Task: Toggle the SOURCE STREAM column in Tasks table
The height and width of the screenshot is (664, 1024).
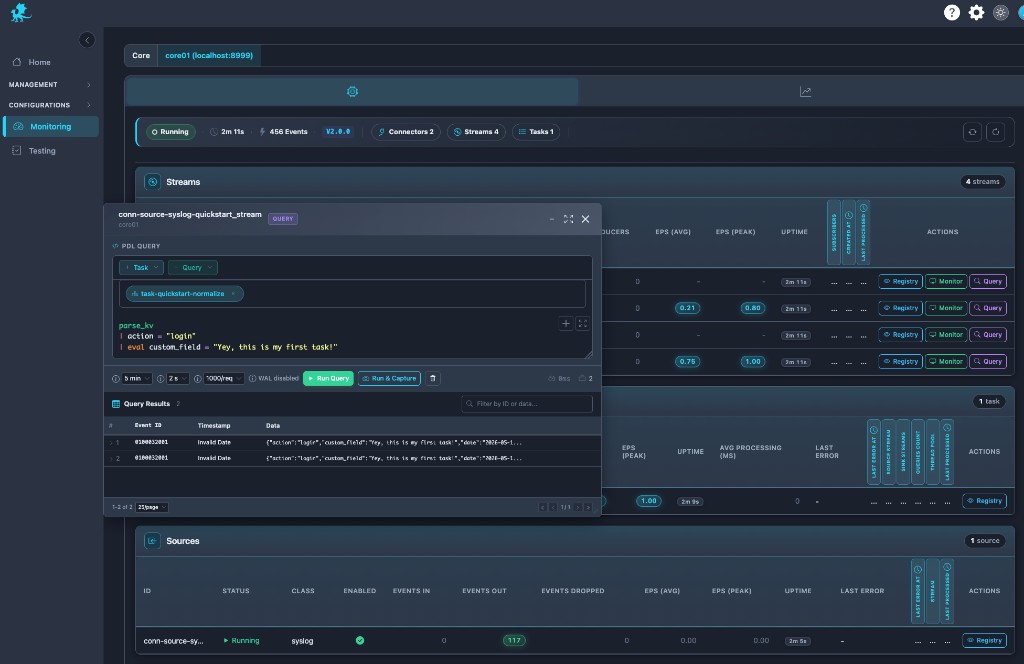Action: tap(888, 452)
